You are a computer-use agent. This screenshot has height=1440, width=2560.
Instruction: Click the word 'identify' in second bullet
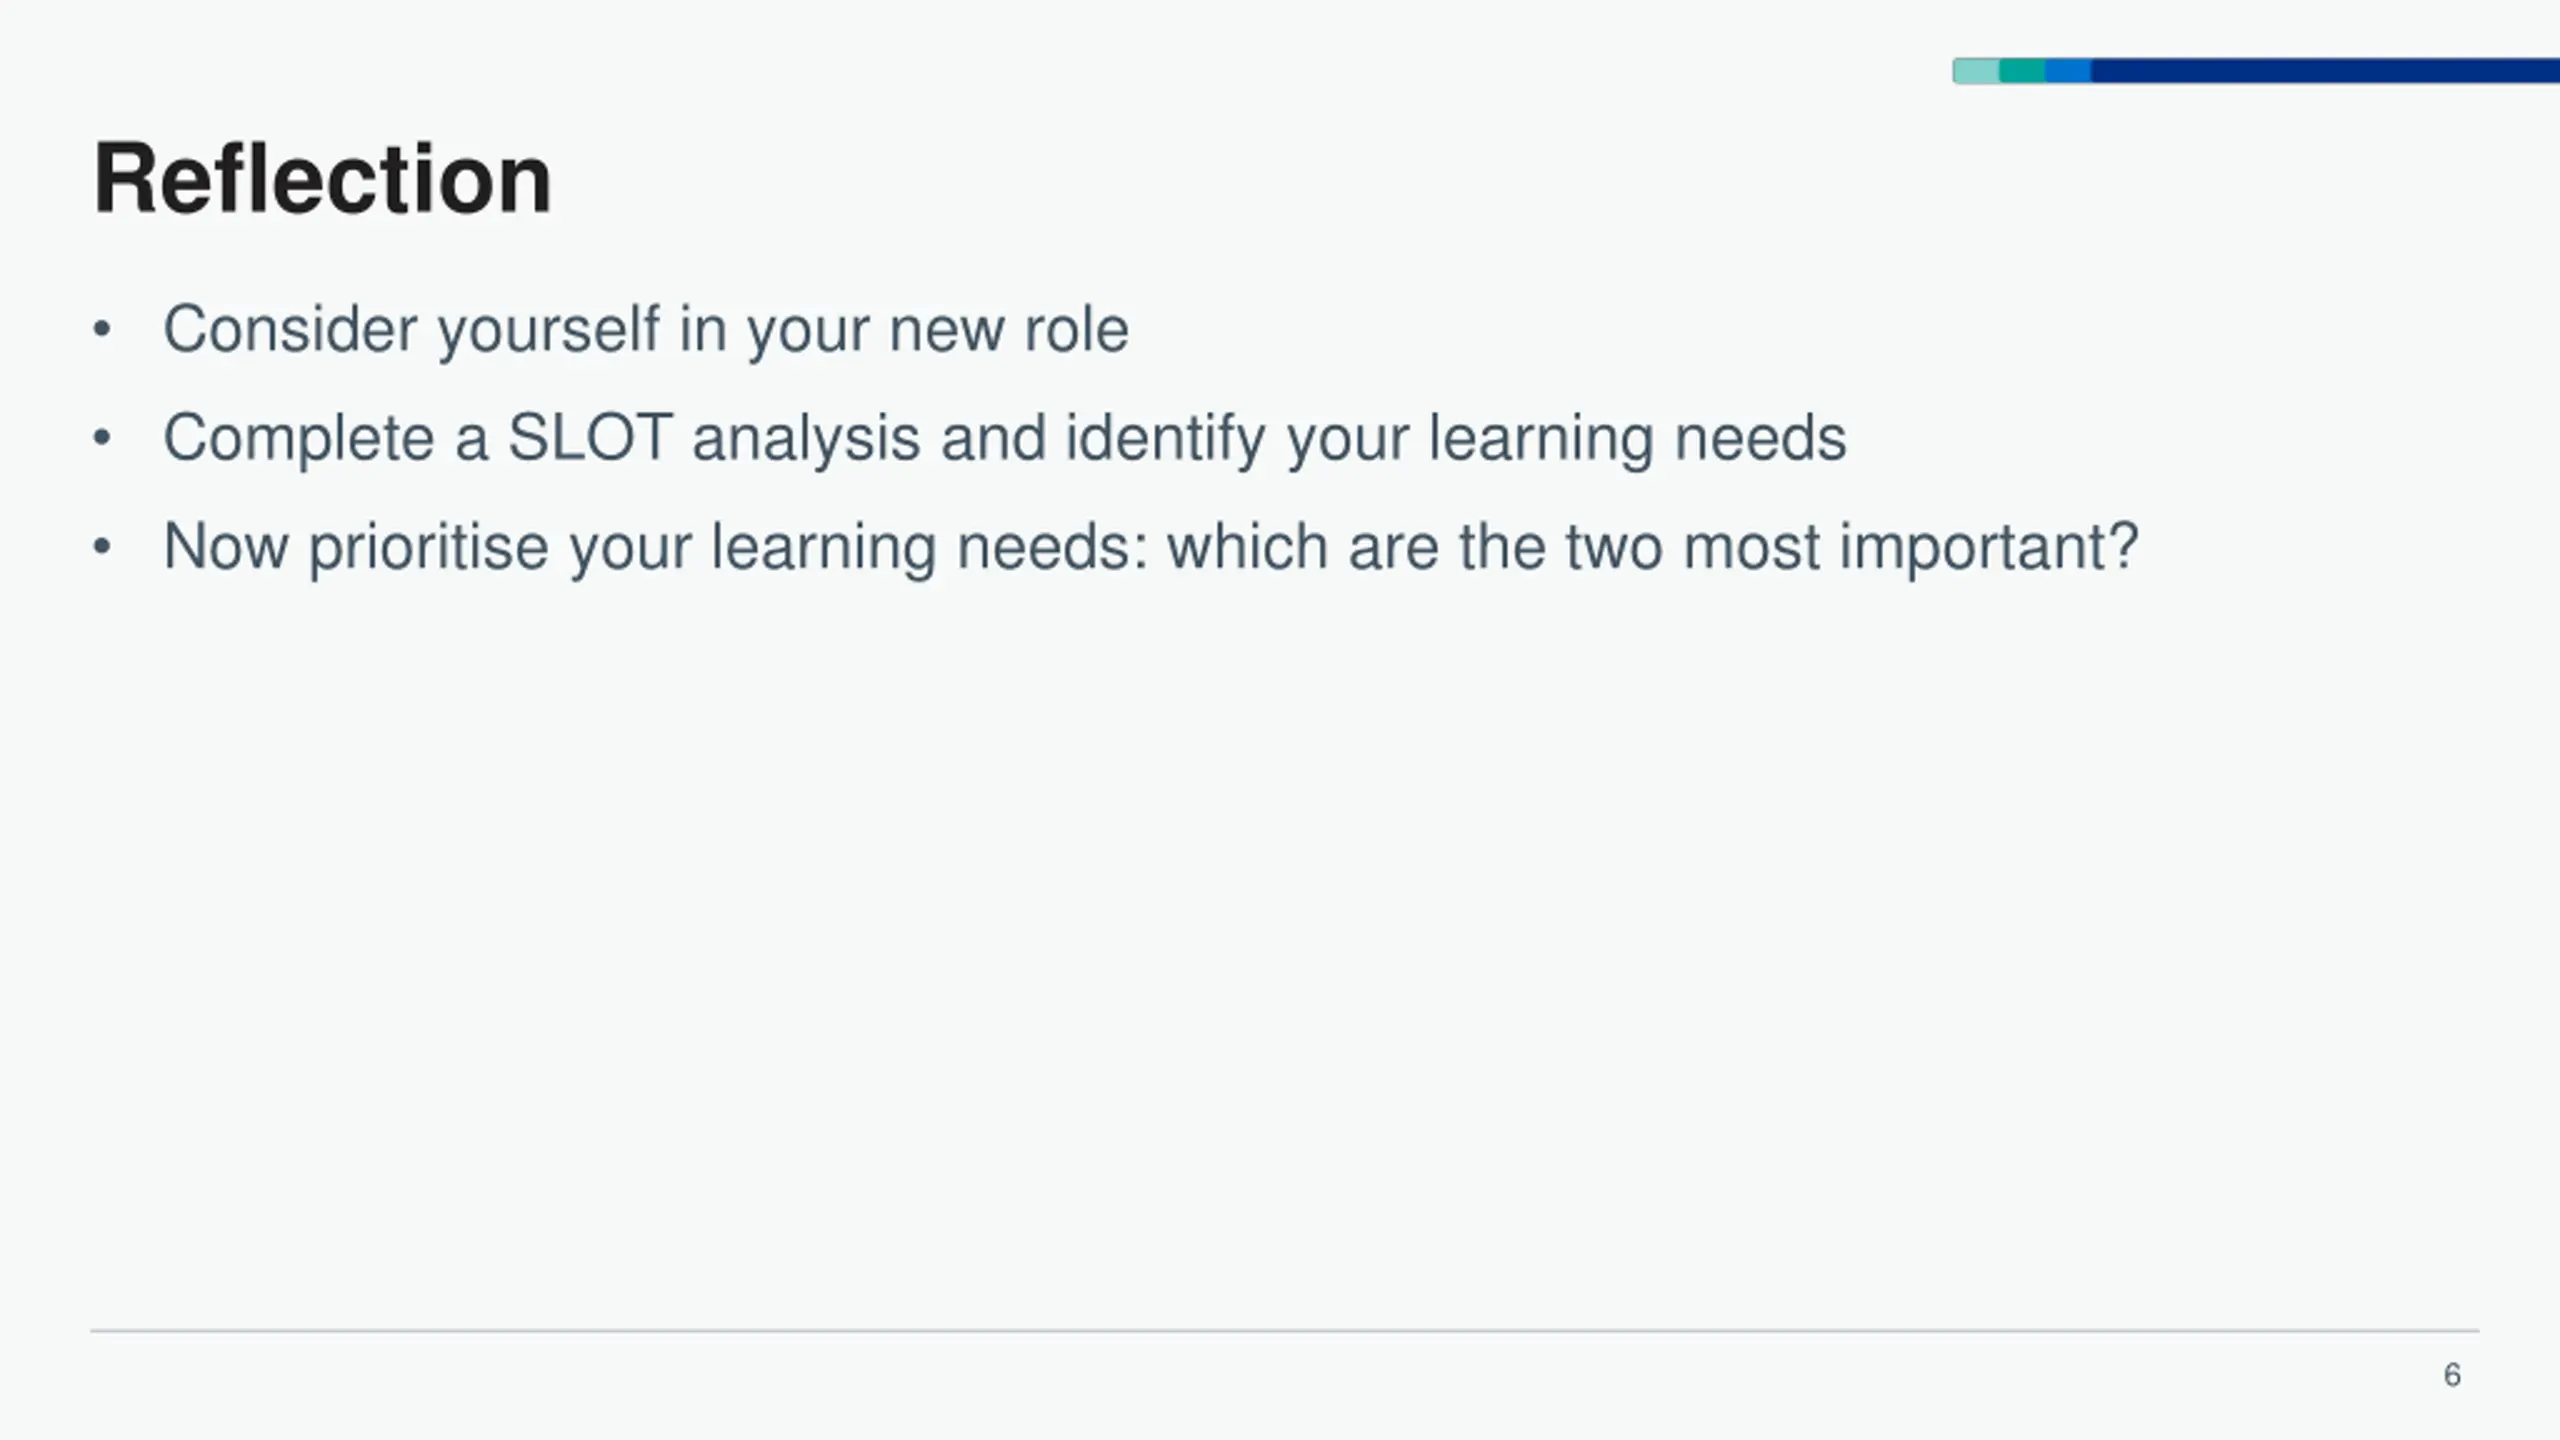1165,439
